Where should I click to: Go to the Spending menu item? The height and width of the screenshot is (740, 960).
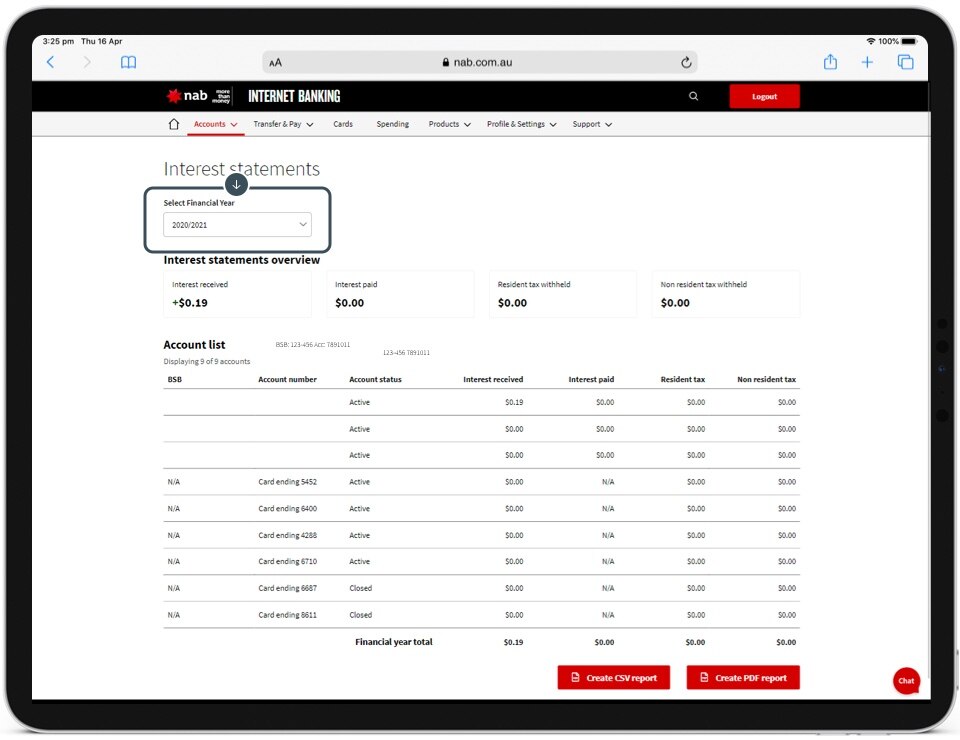click(392, 125)
